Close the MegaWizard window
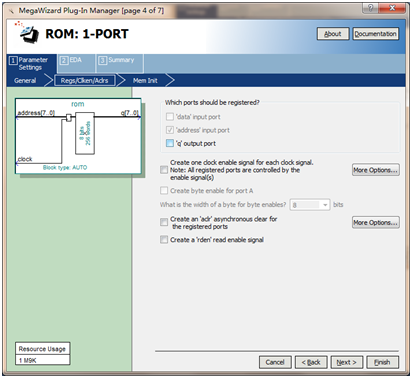This screenshot has width=412, height=378. (x=392, y=8)
